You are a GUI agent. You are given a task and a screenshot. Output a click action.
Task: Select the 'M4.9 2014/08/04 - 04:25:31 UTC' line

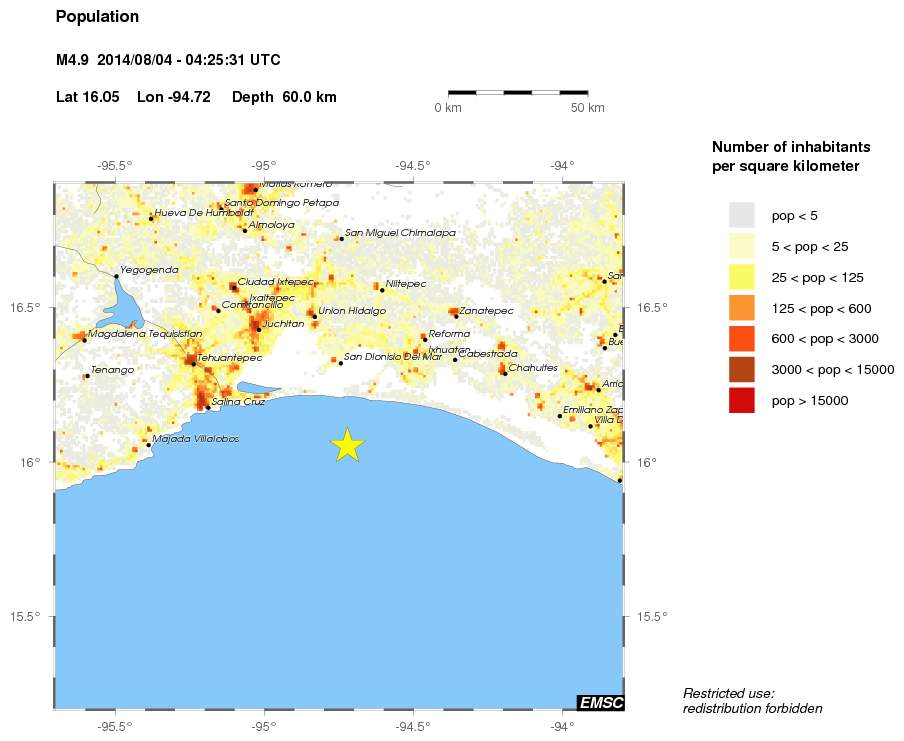168,60
